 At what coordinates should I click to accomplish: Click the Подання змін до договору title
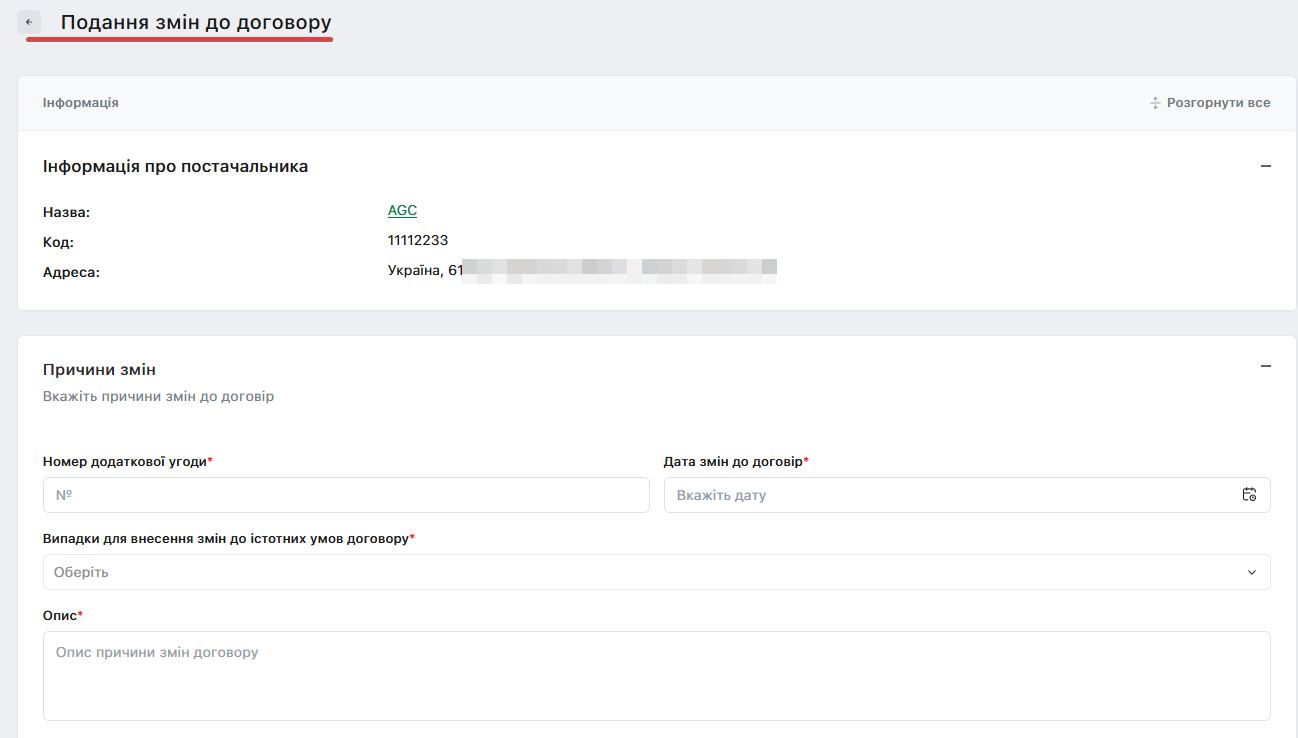click(x=196, y=22)
